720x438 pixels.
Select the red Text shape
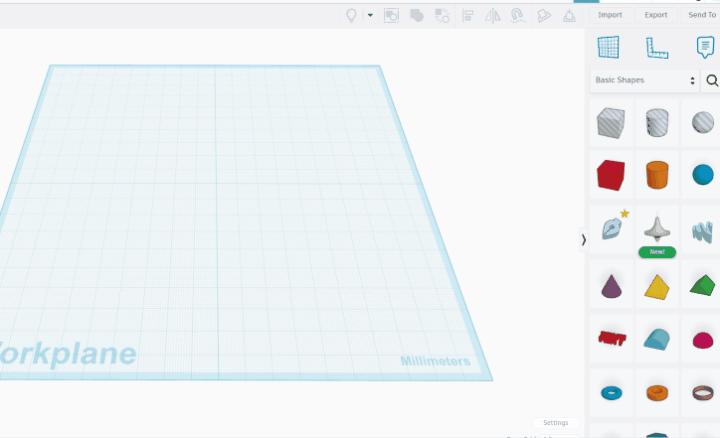(612, 339)
